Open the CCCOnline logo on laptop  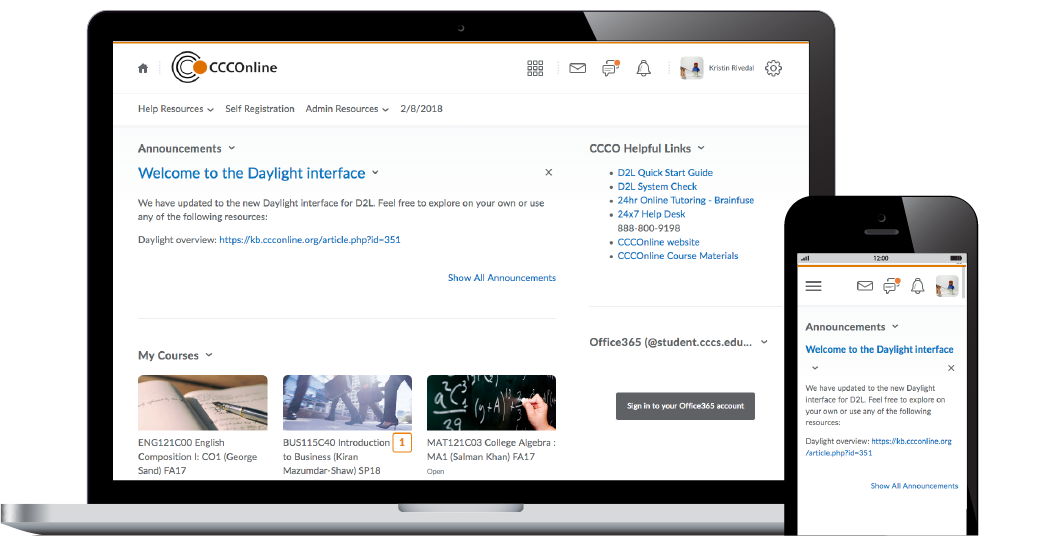tap(224, 67)
